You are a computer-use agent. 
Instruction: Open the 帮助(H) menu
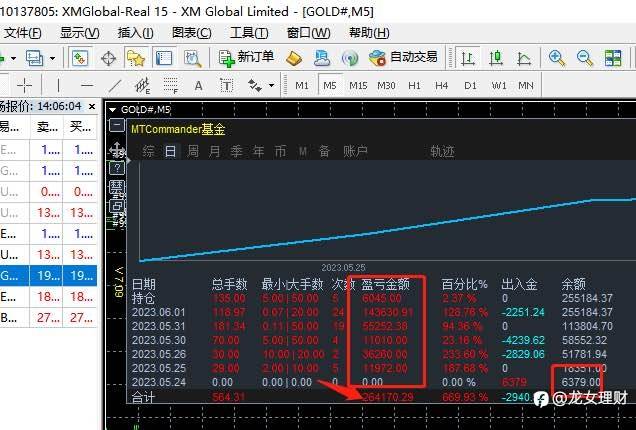coord(369,32)
